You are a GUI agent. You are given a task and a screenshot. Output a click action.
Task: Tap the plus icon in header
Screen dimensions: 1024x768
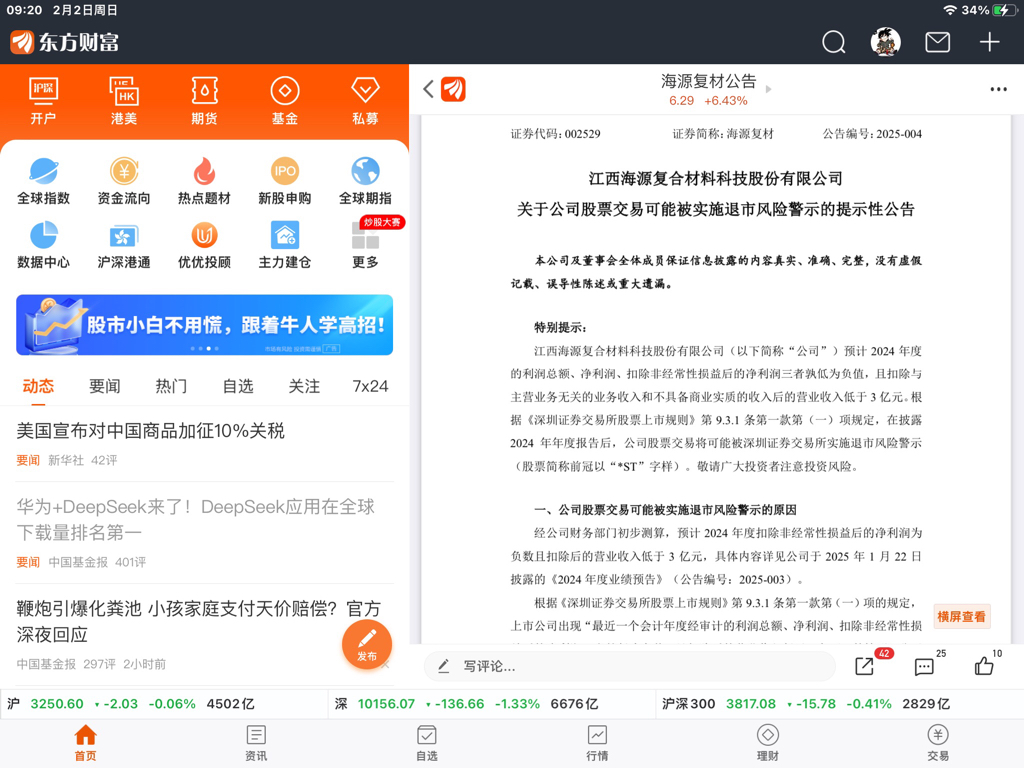989,42
